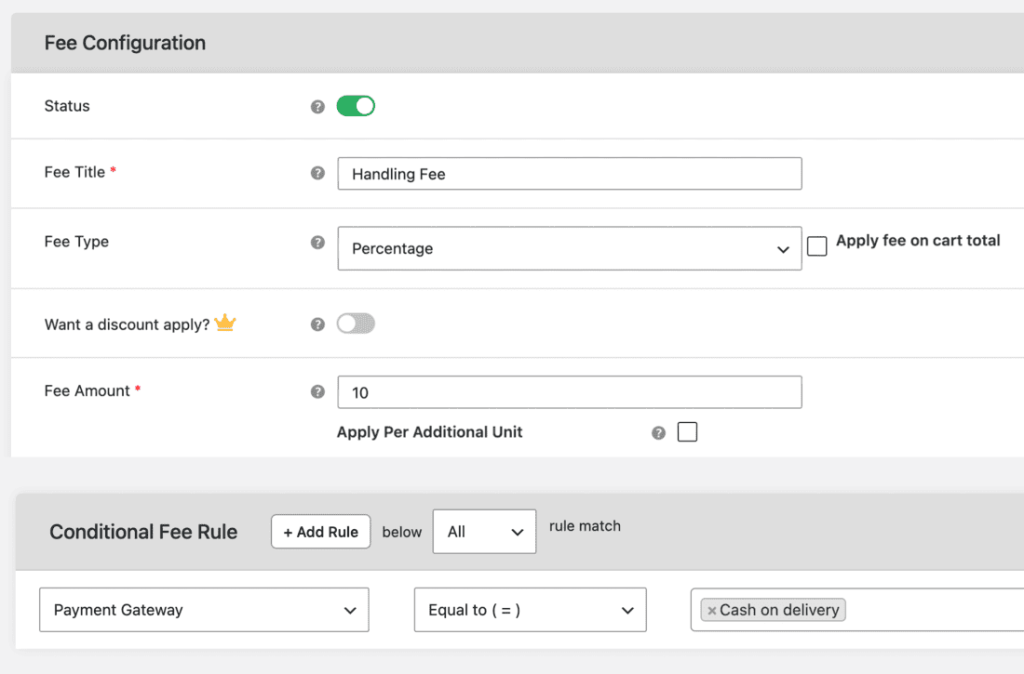Click help icon for Apply Per Additional Unit
This screenshot has width=1024, height=674.
(x=658, y=433)
